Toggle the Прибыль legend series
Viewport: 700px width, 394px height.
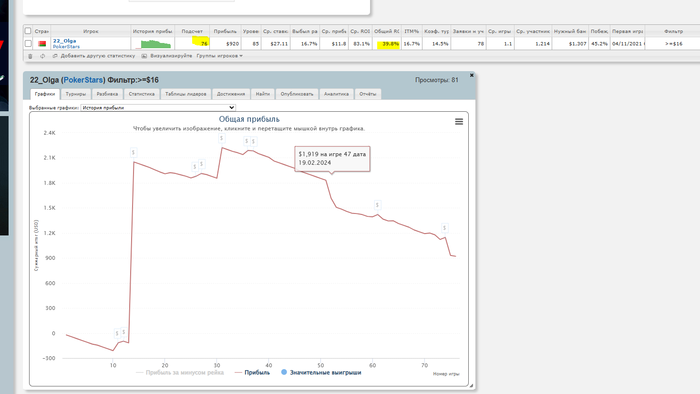coord(252,373)
